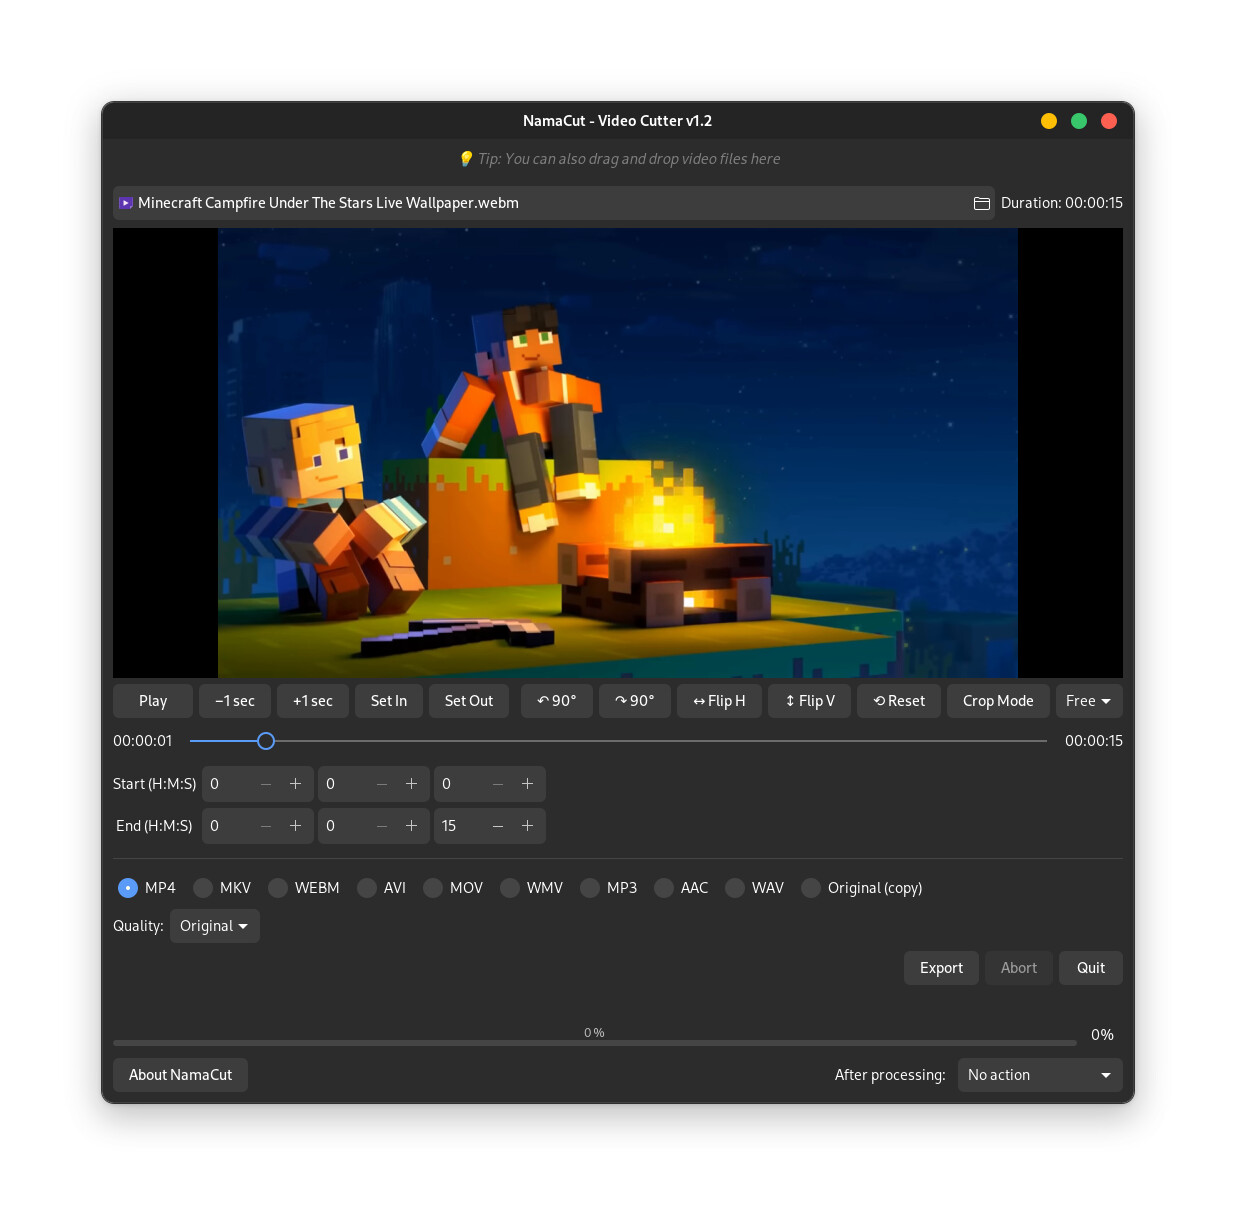The image size is (1236, 1205).
Task: Flip the video vertically
Action: pos(809,701)
